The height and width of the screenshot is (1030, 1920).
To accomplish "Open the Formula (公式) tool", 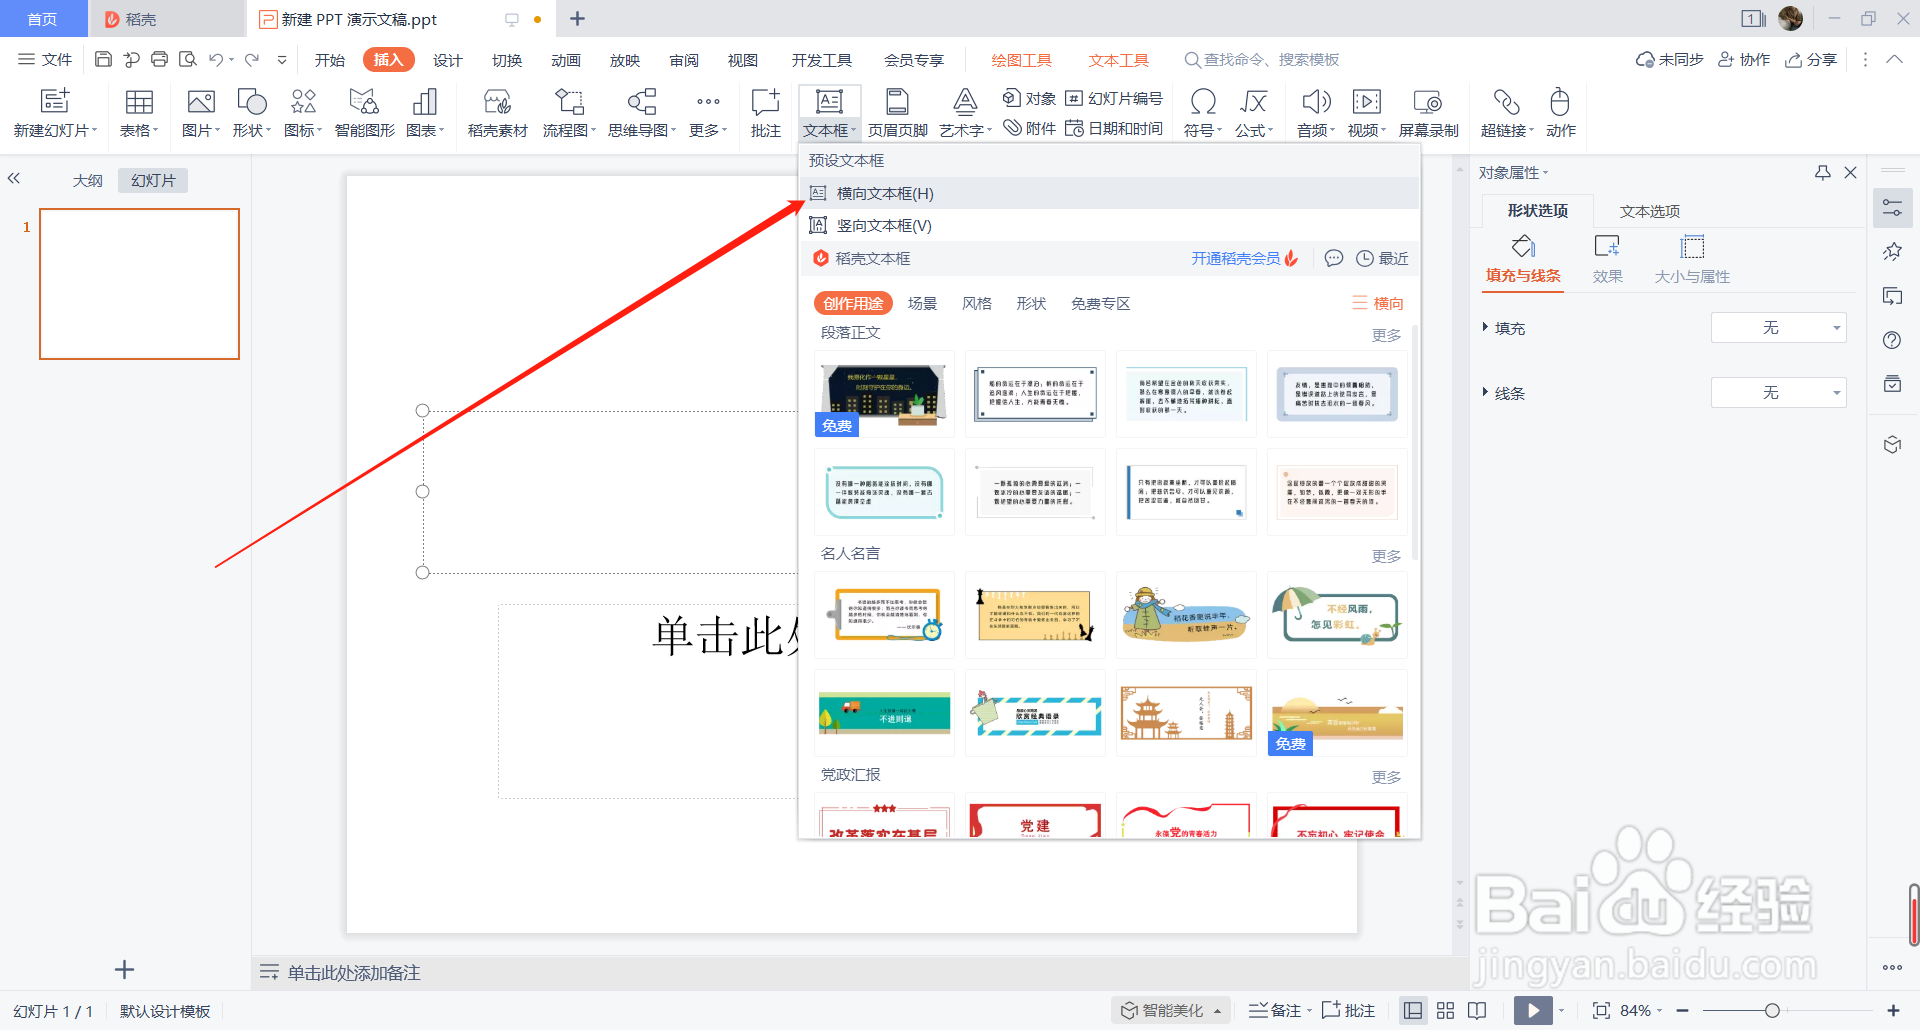I will point(1254,112).
